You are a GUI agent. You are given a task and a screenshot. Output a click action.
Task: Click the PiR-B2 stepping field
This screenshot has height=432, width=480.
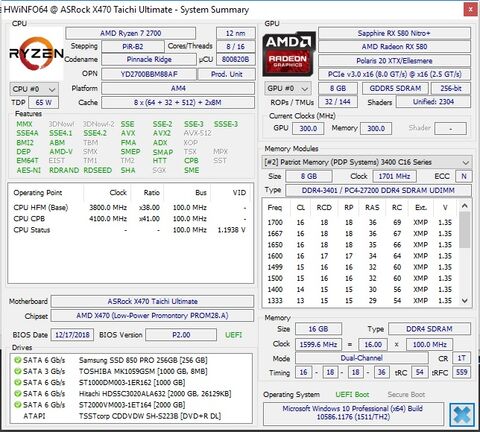click(x=133, y=47)
